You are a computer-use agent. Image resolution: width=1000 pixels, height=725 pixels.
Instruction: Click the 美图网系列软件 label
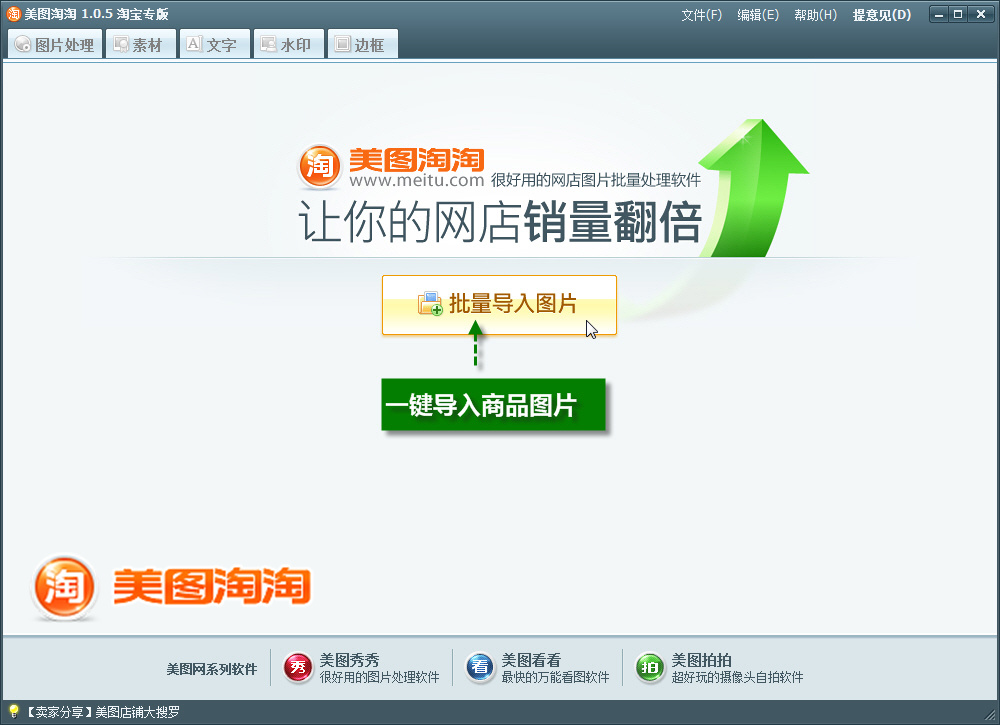click(212, 669)
